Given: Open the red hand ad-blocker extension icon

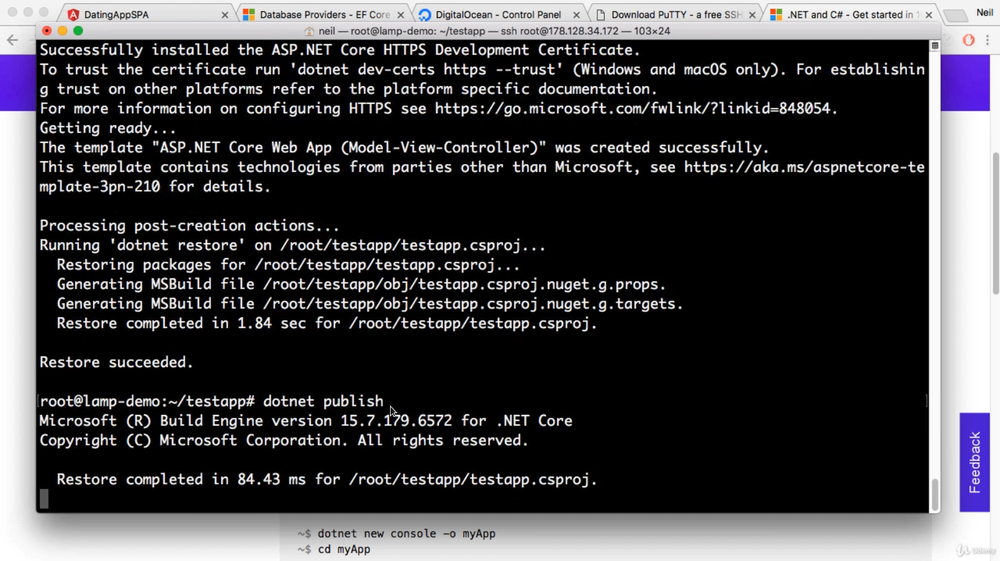Looking at the screenshot, I should point(968,41).
